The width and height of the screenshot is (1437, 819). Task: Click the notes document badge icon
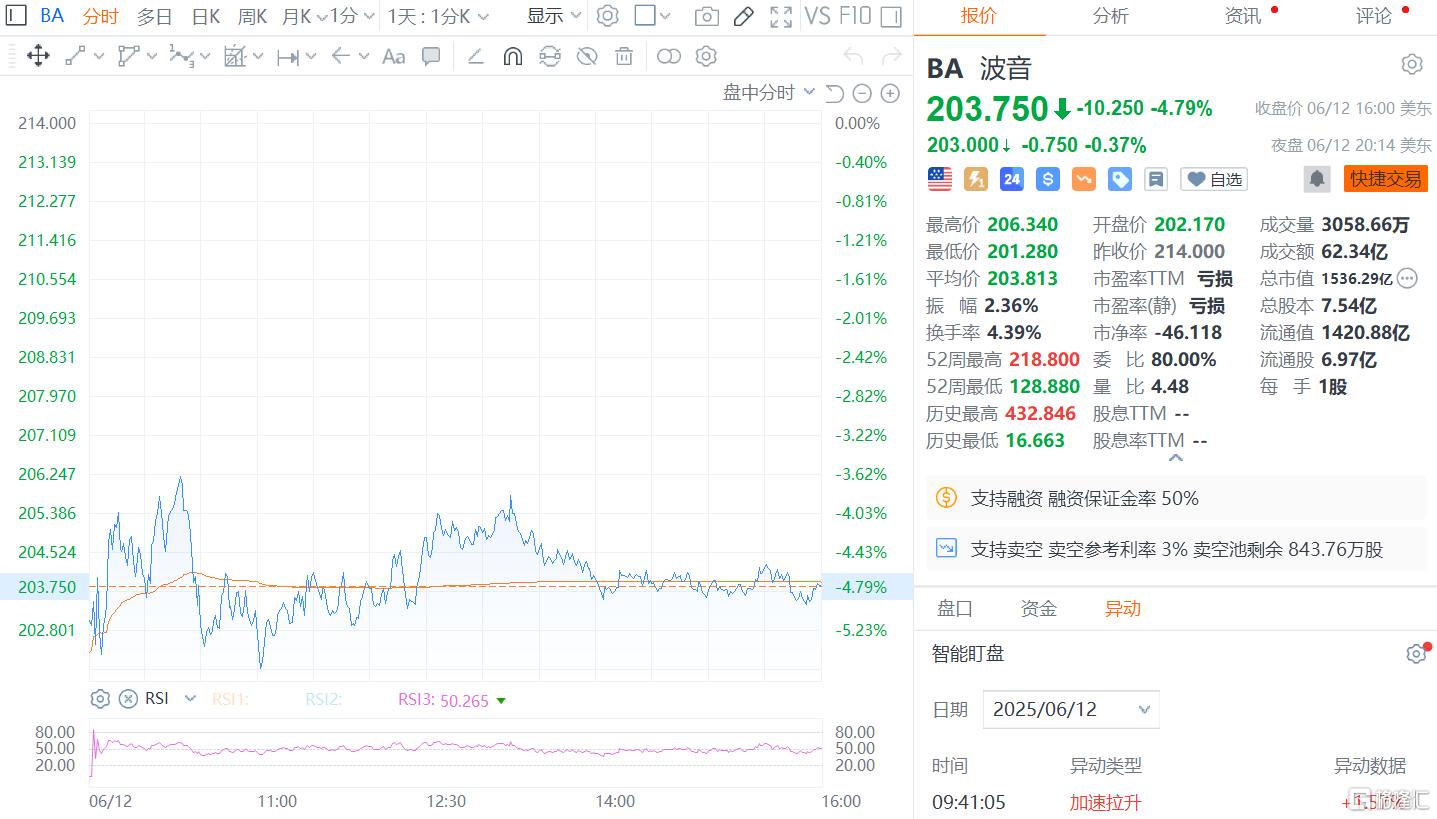click(x=1156, y=179)
